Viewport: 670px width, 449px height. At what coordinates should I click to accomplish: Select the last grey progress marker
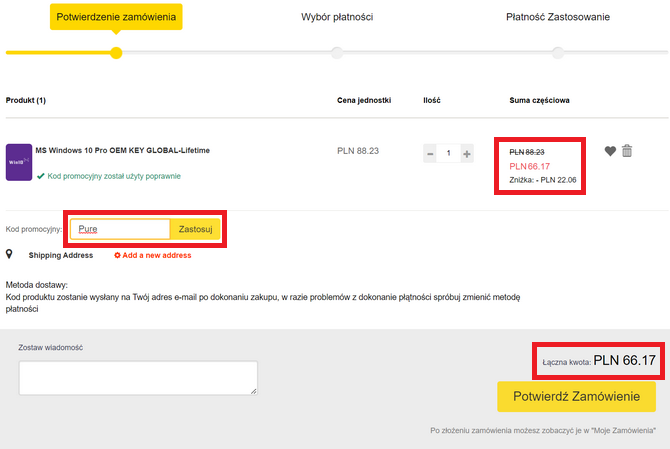pos(558,53)
